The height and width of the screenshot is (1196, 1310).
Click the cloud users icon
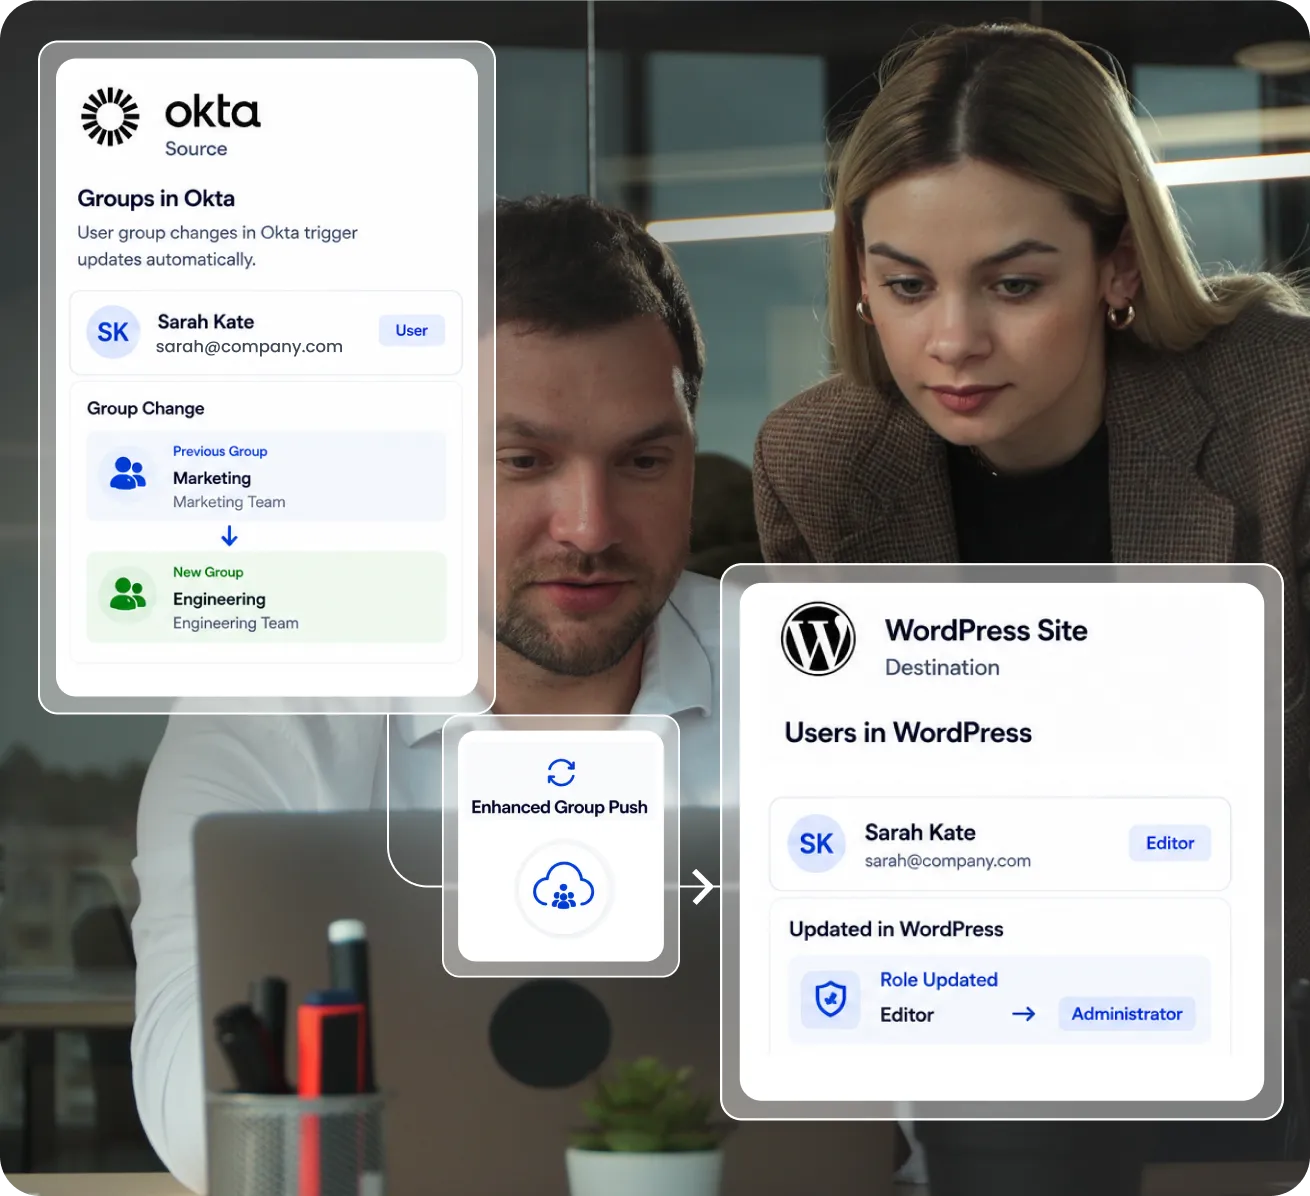(564, 888)
